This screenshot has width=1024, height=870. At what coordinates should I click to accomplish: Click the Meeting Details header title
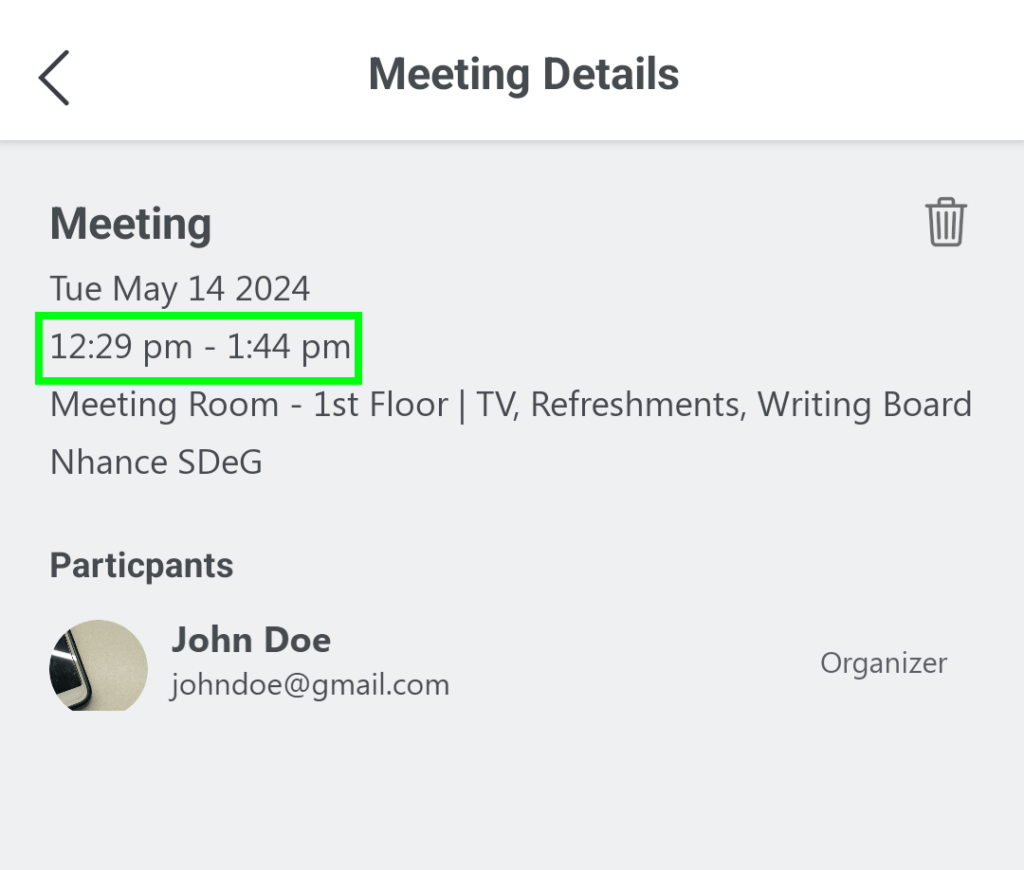pyautogui.click(x=523, y=75)
